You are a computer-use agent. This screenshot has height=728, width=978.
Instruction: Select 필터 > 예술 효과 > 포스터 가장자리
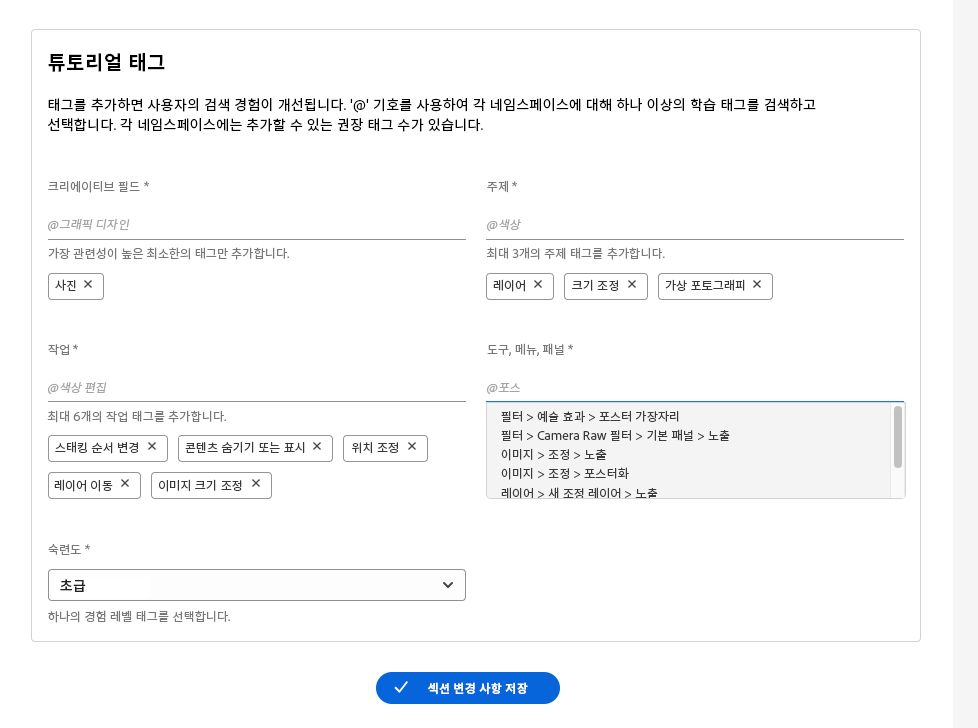tap(590, 416)
